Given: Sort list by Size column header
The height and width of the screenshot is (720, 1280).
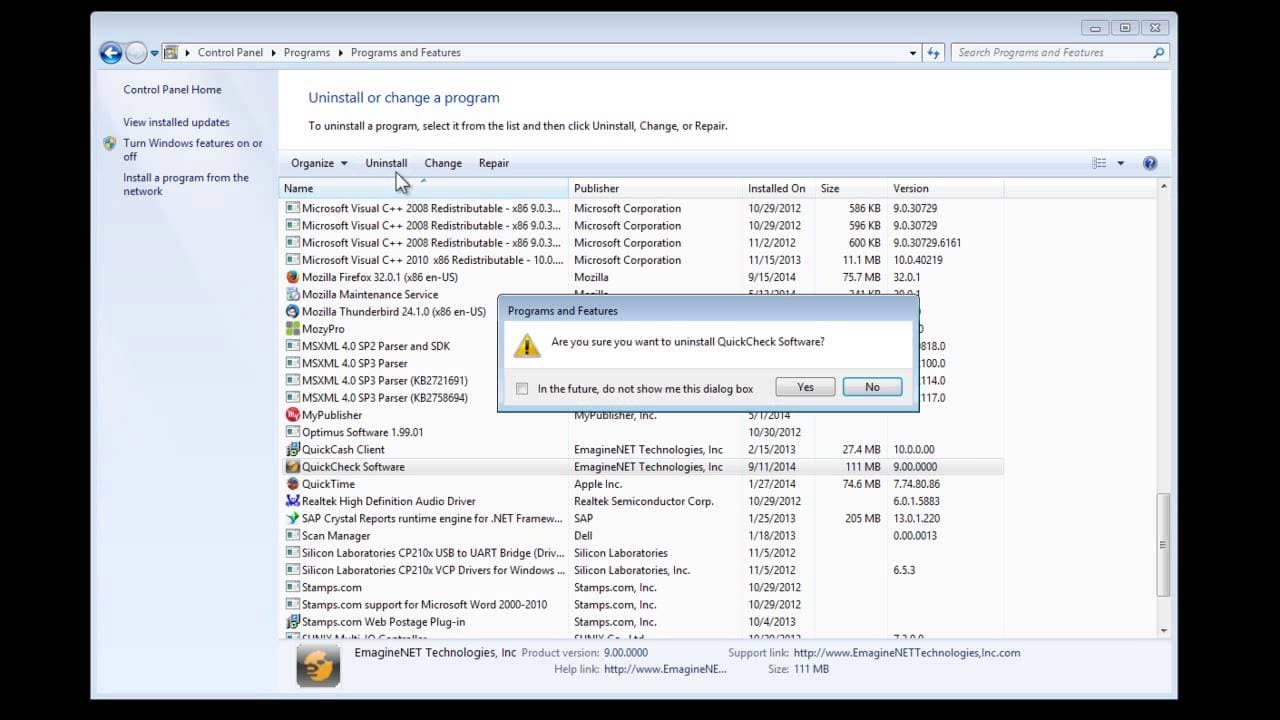Looking at the screenshot, I should pyautogui.click(x=851, y=188).
